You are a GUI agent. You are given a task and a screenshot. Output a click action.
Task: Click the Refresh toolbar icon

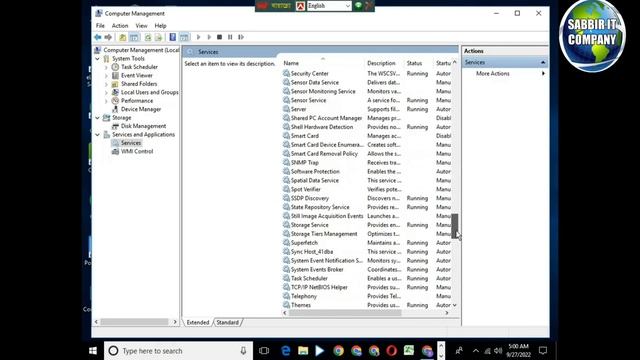coord(148,37)
